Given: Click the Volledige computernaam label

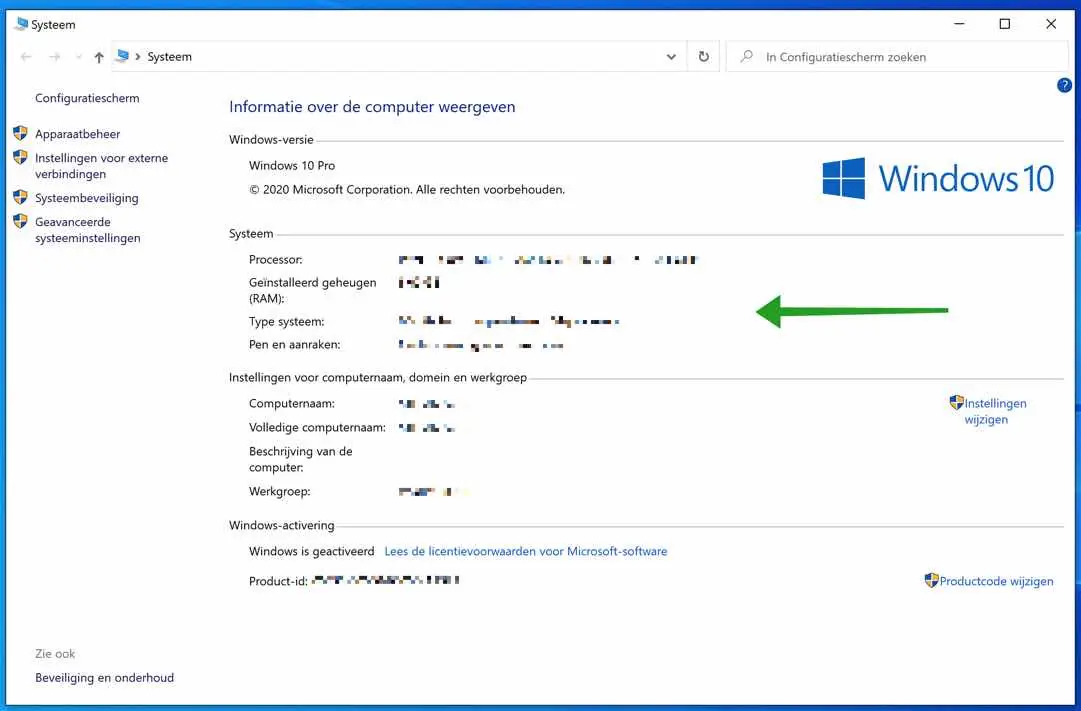Looking at the screenshot, I should [x=317, y=428].
